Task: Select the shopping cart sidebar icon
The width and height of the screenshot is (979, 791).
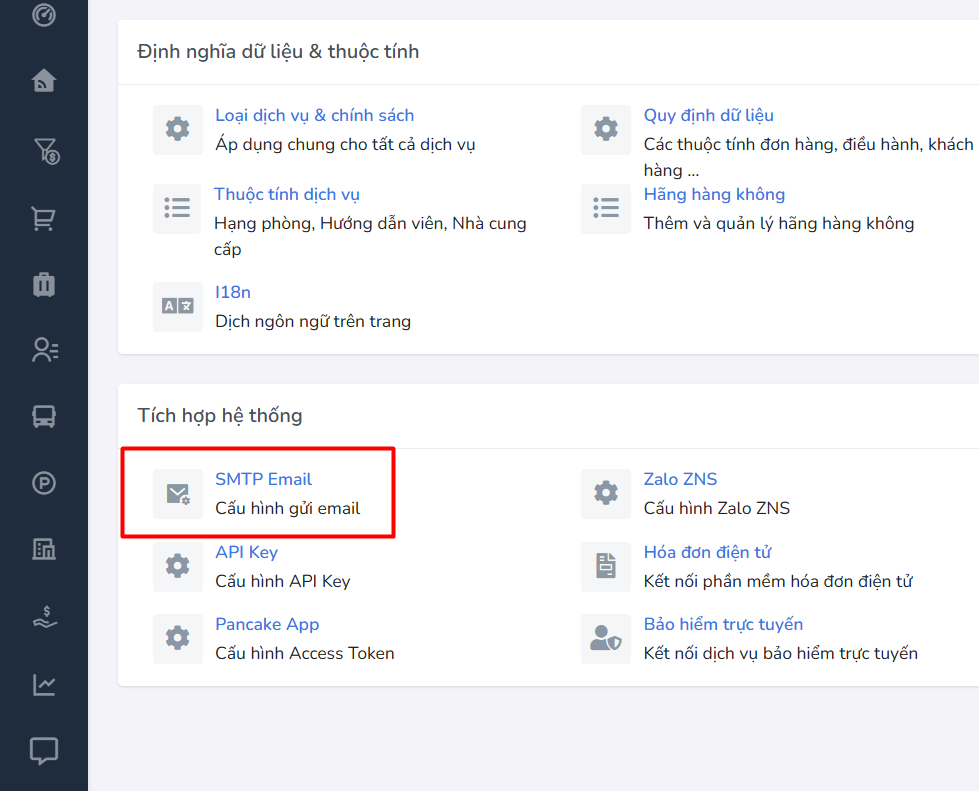Action: point(44,218)
